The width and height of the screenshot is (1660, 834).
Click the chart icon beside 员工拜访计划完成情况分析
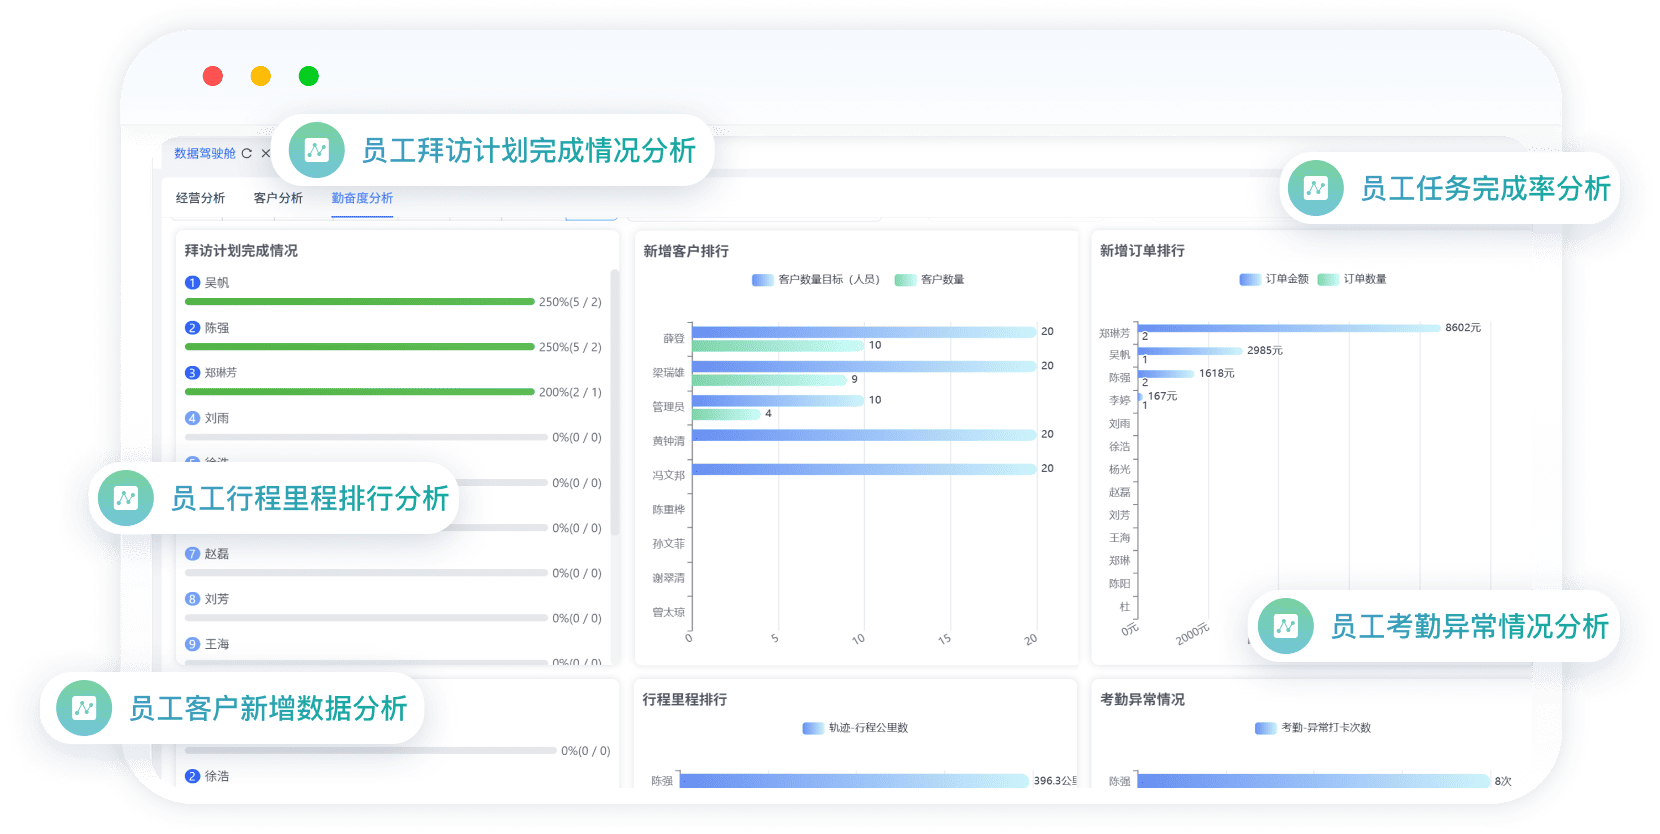coord(316,150)
